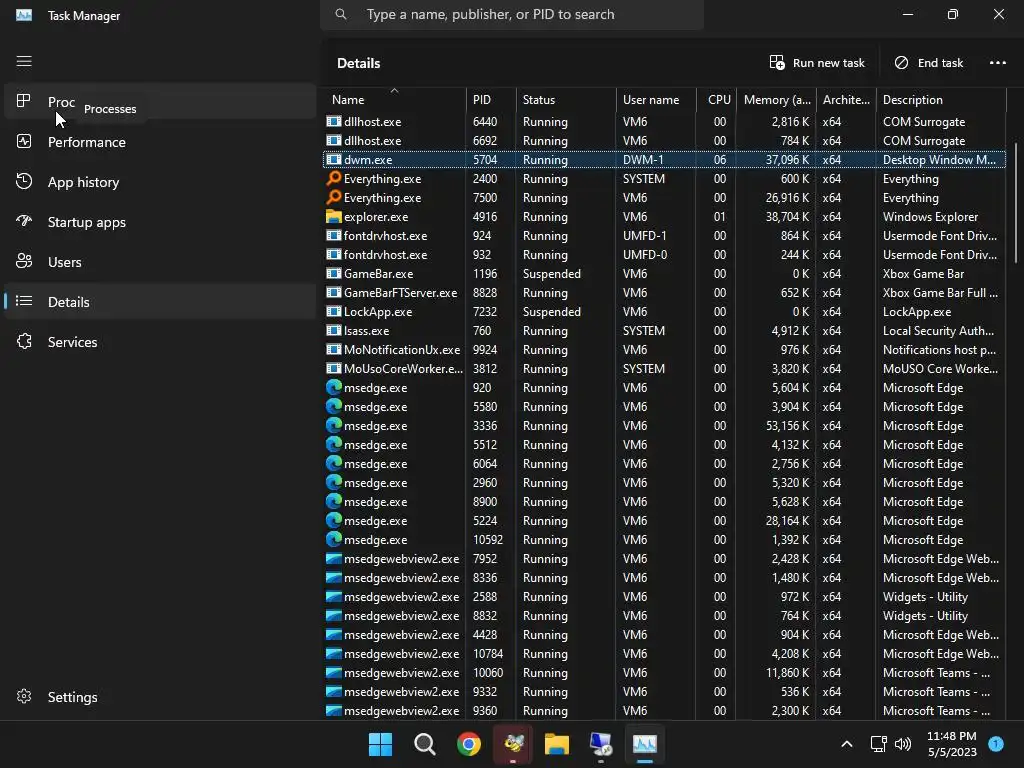Click PID 6440 of dllhost.exe
The image size is (1024, 768).
point(485,121)
